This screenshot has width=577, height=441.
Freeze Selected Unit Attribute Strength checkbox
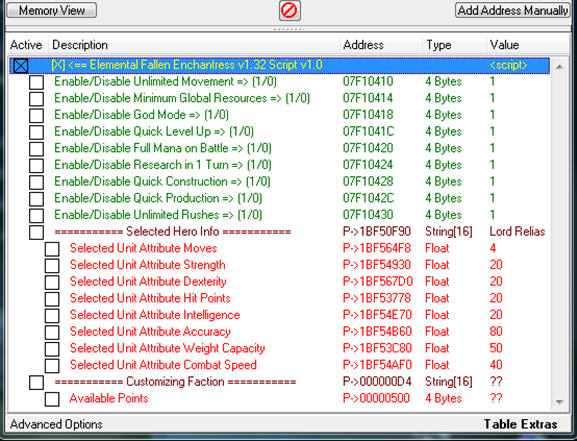(52, 266)
